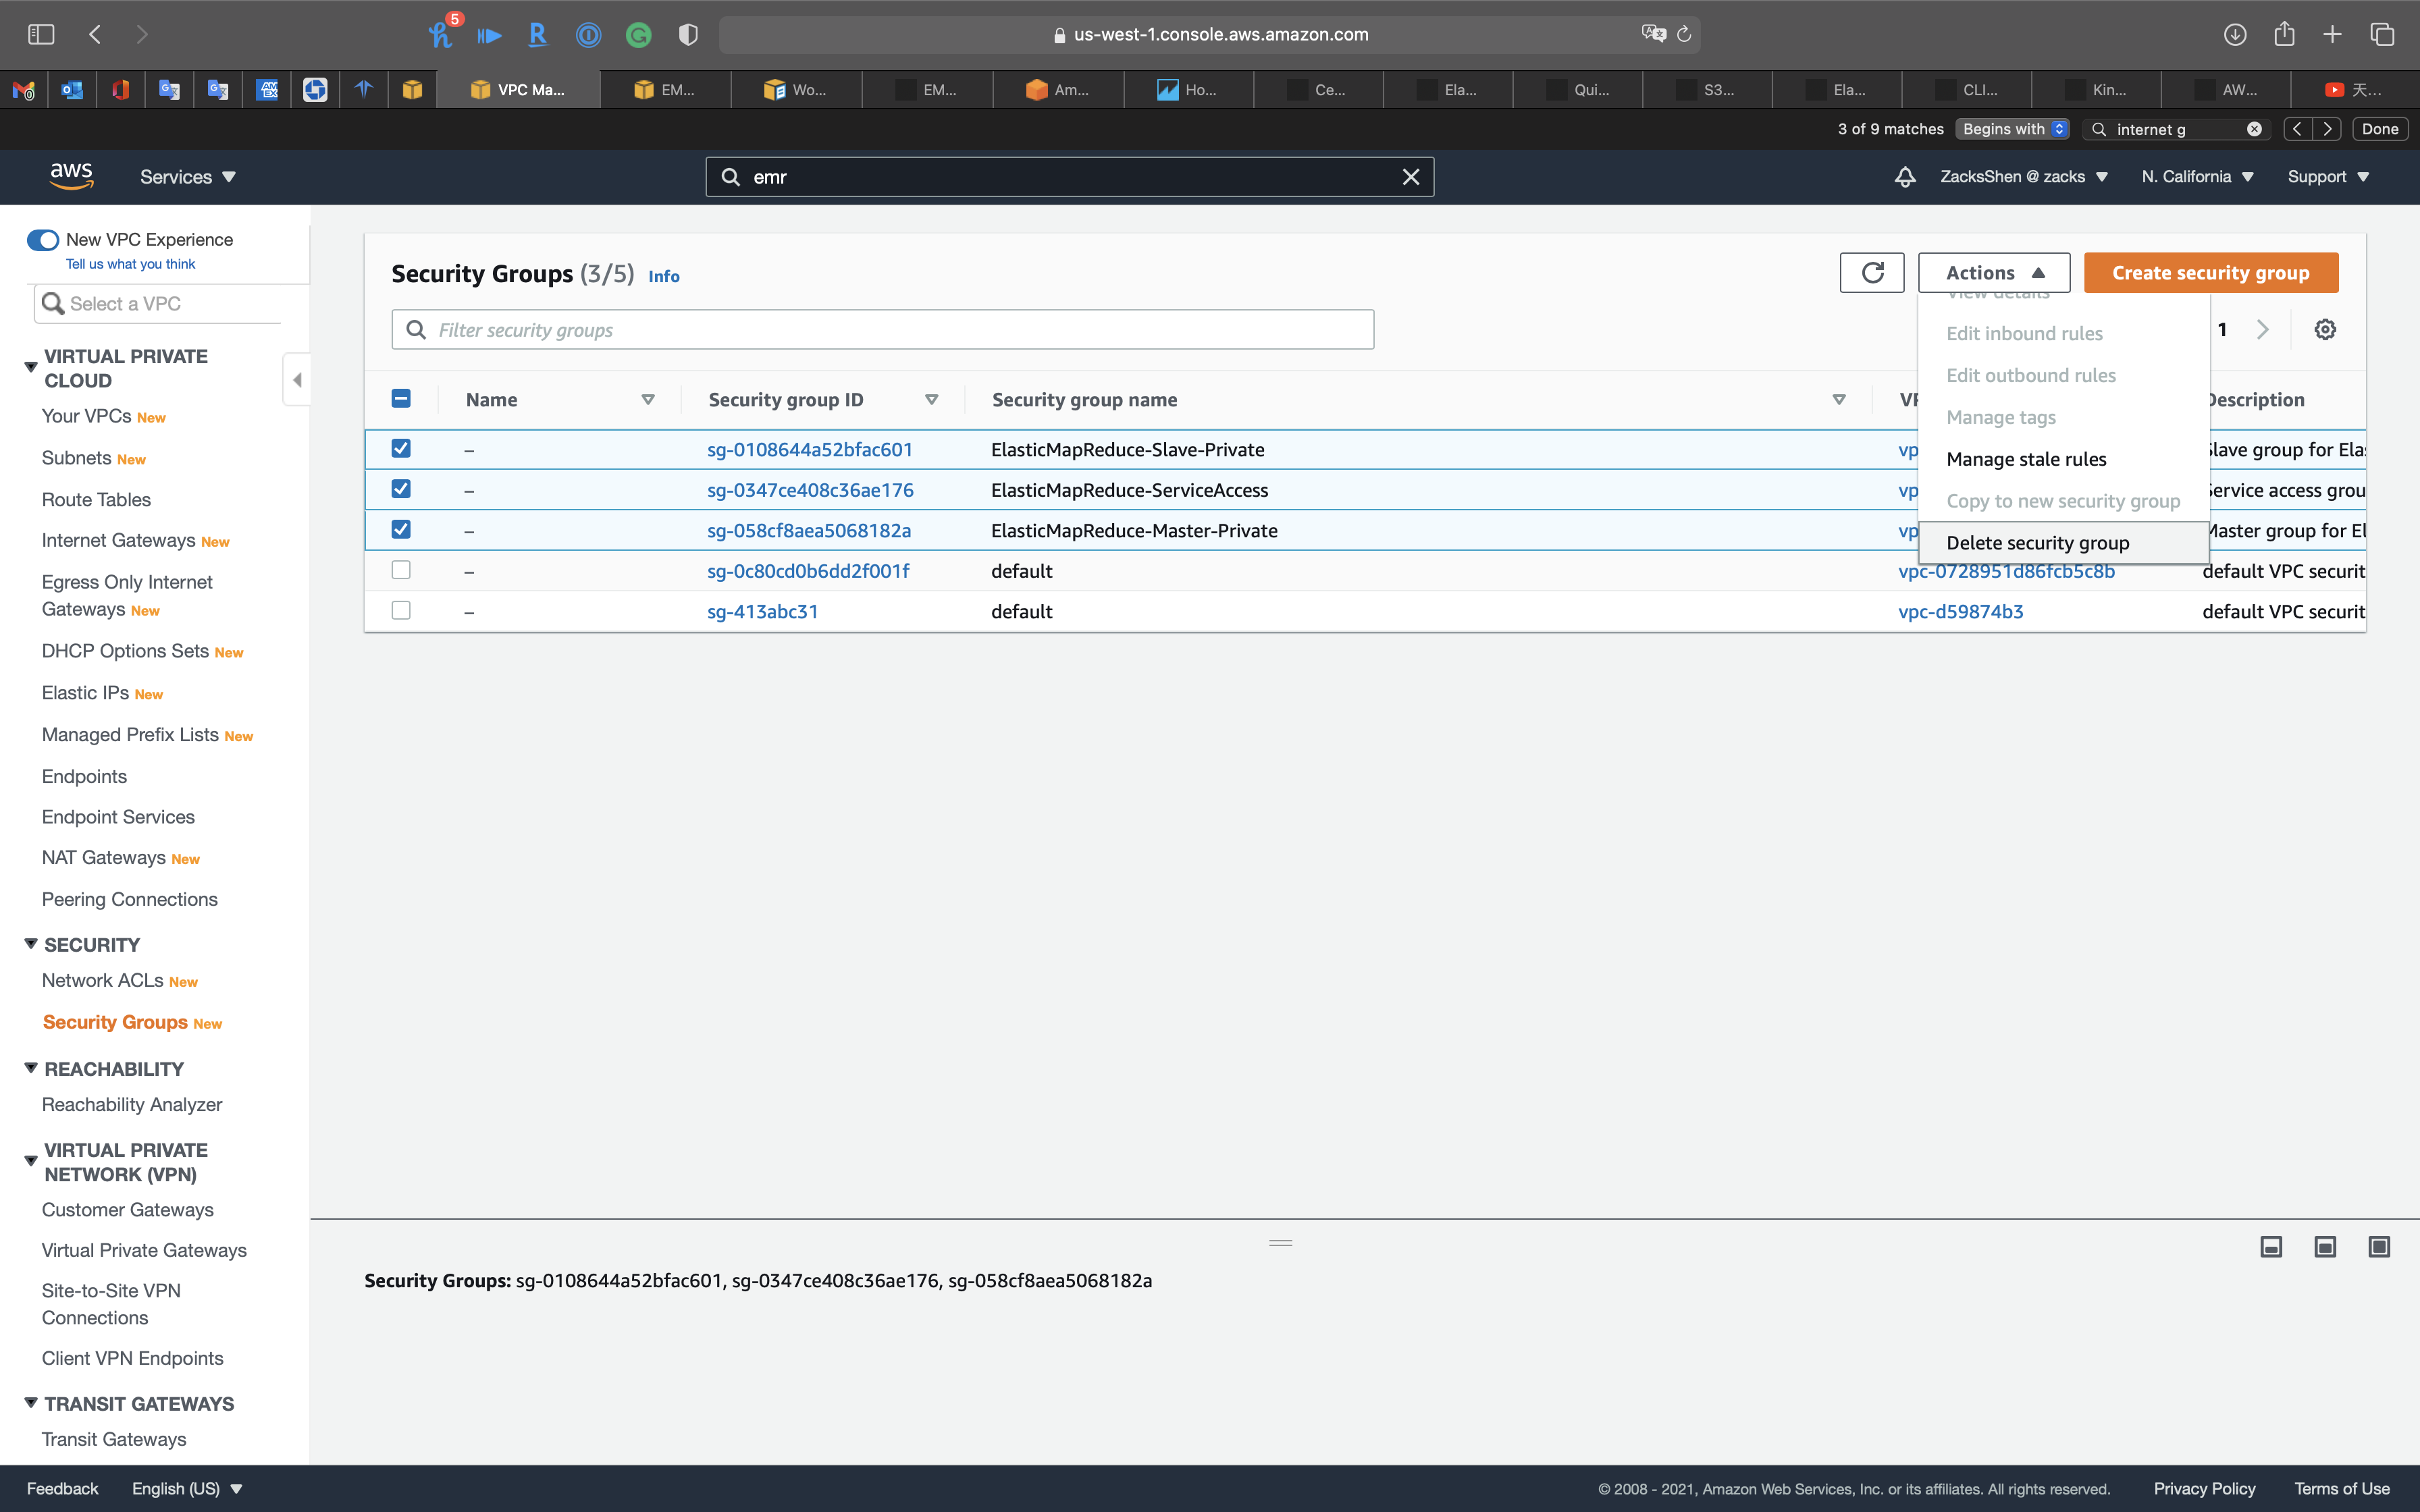2420x1512 pixels.
Task: Open the N. California region dropdown
Action: (2197, 177)
